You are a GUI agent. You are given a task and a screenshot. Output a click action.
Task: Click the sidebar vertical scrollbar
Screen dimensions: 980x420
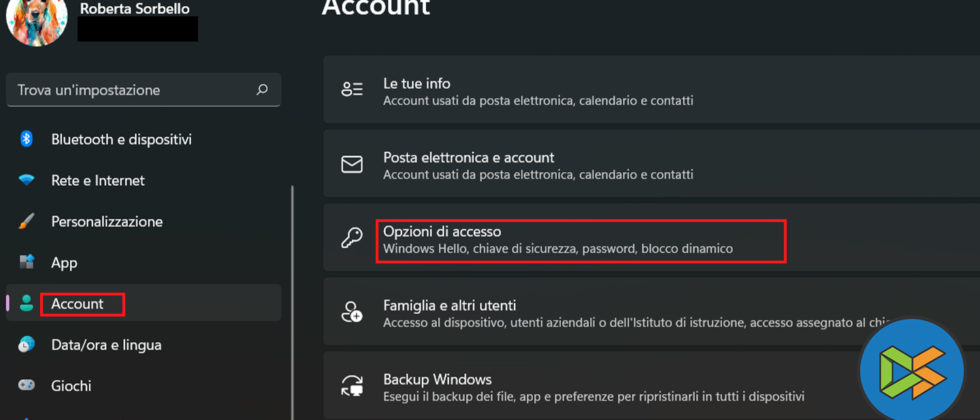[x=292, y=300]
